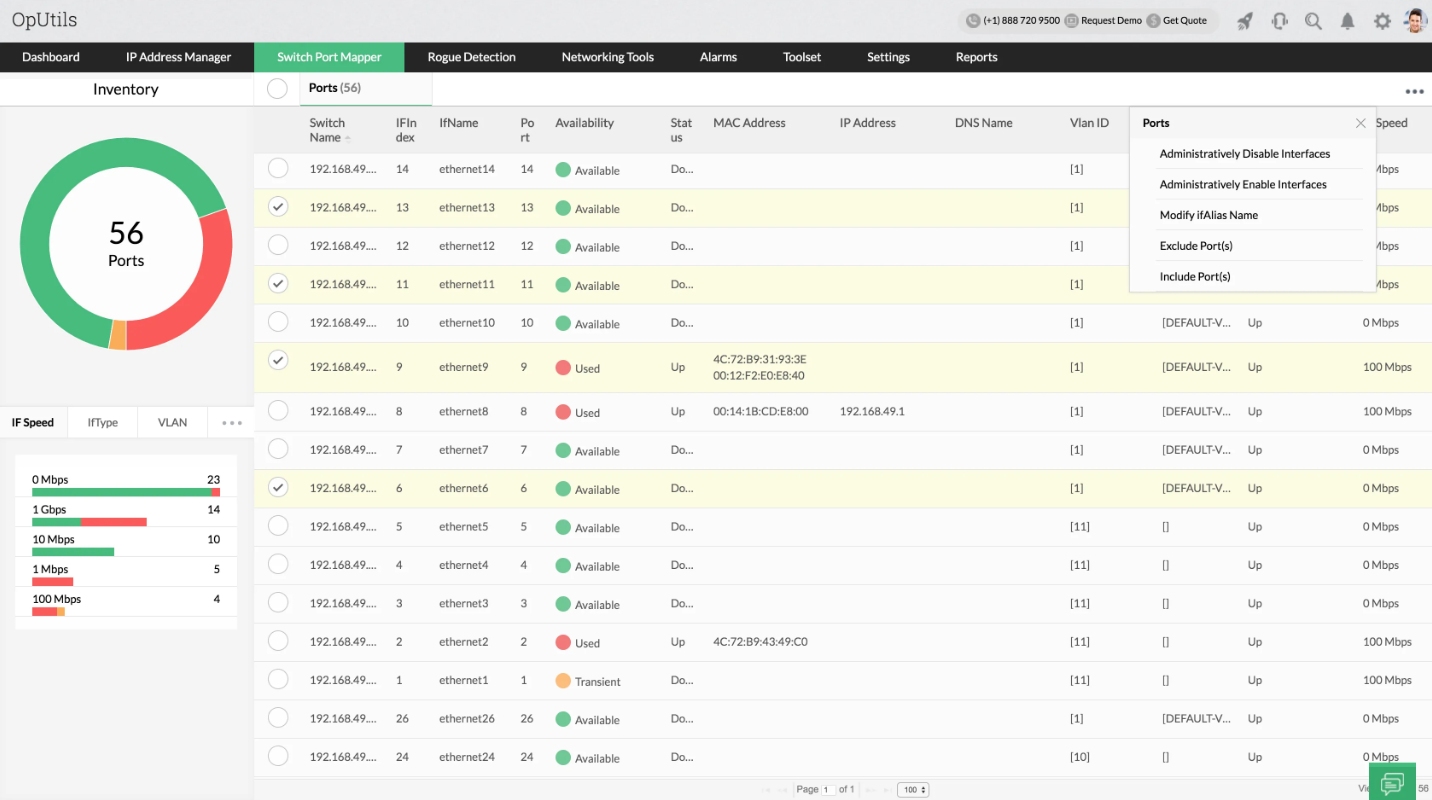Viewport: 1432px width, 800px height.
Task: Click the rocket quick-start icon
Action: pos(1245,21)
